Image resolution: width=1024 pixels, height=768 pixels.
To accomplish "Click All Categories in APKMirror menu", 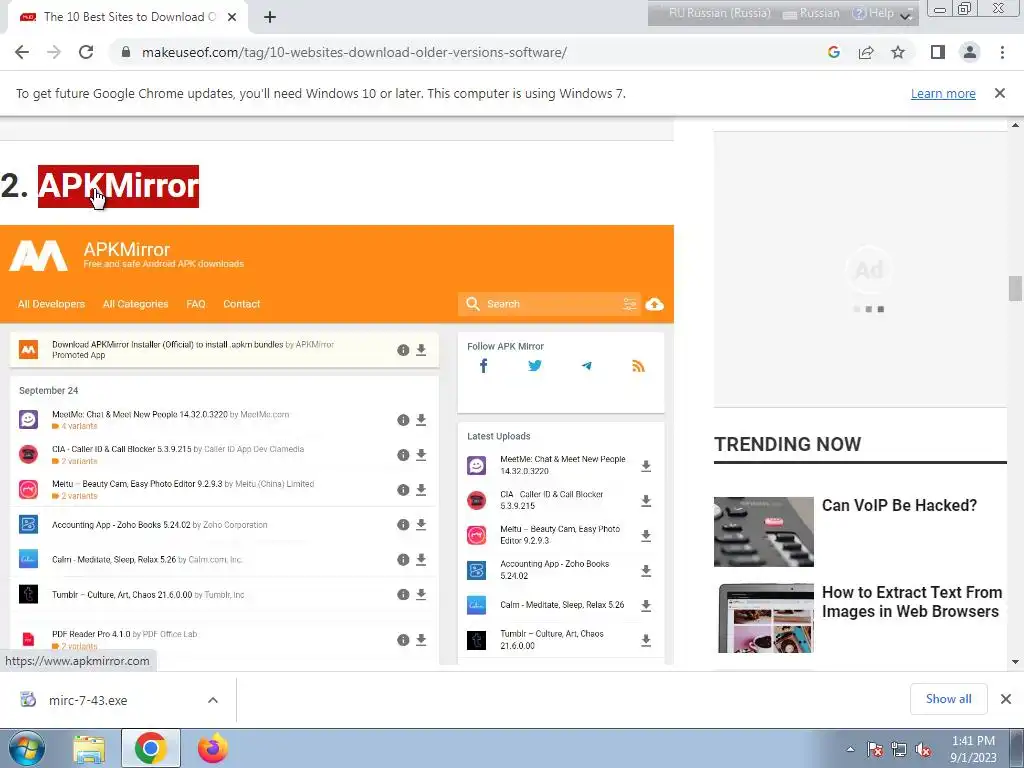I will [x=135, y=304].
